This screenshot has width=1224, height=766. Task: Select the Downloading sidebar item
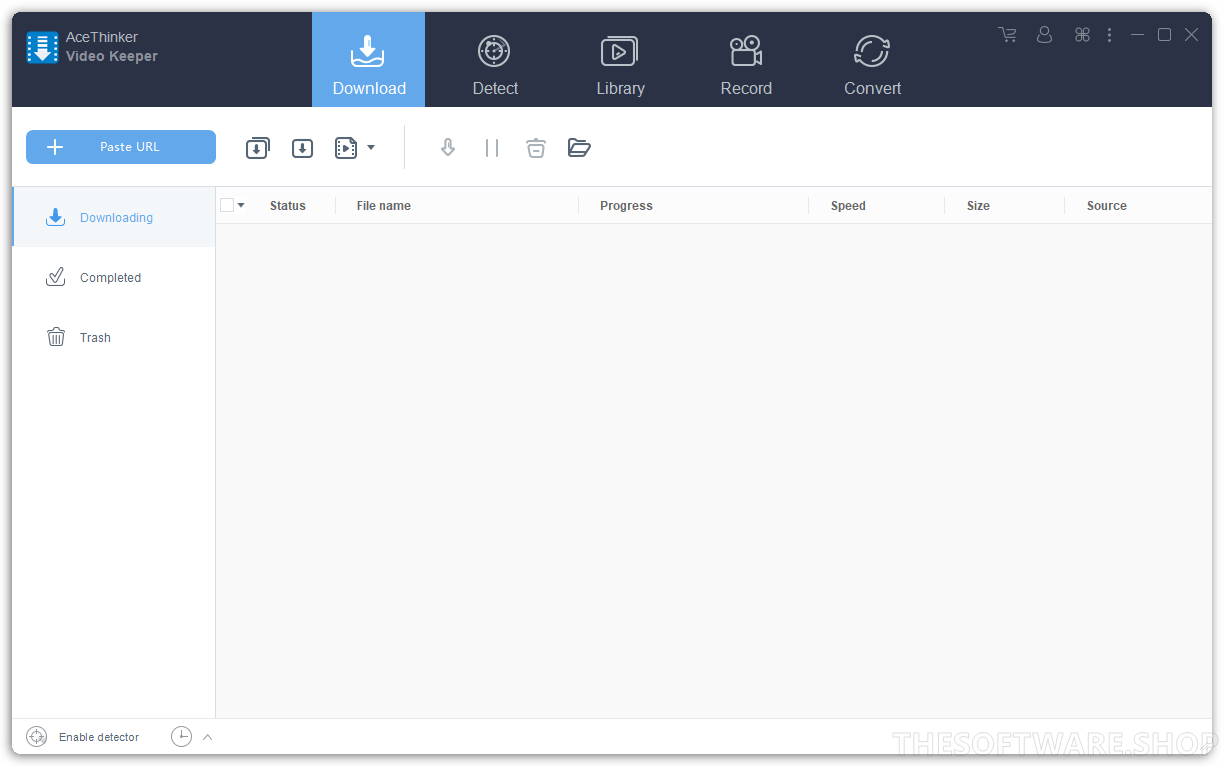pyautogui.click(x=114, y=217)
